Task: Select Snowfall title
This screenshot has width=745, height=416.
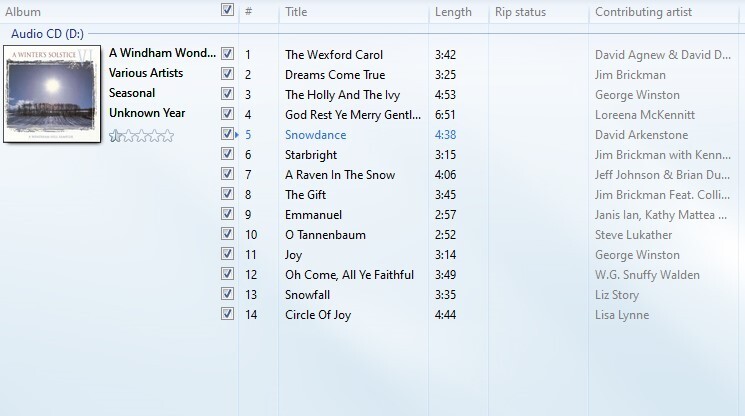Action: (307, 294)
